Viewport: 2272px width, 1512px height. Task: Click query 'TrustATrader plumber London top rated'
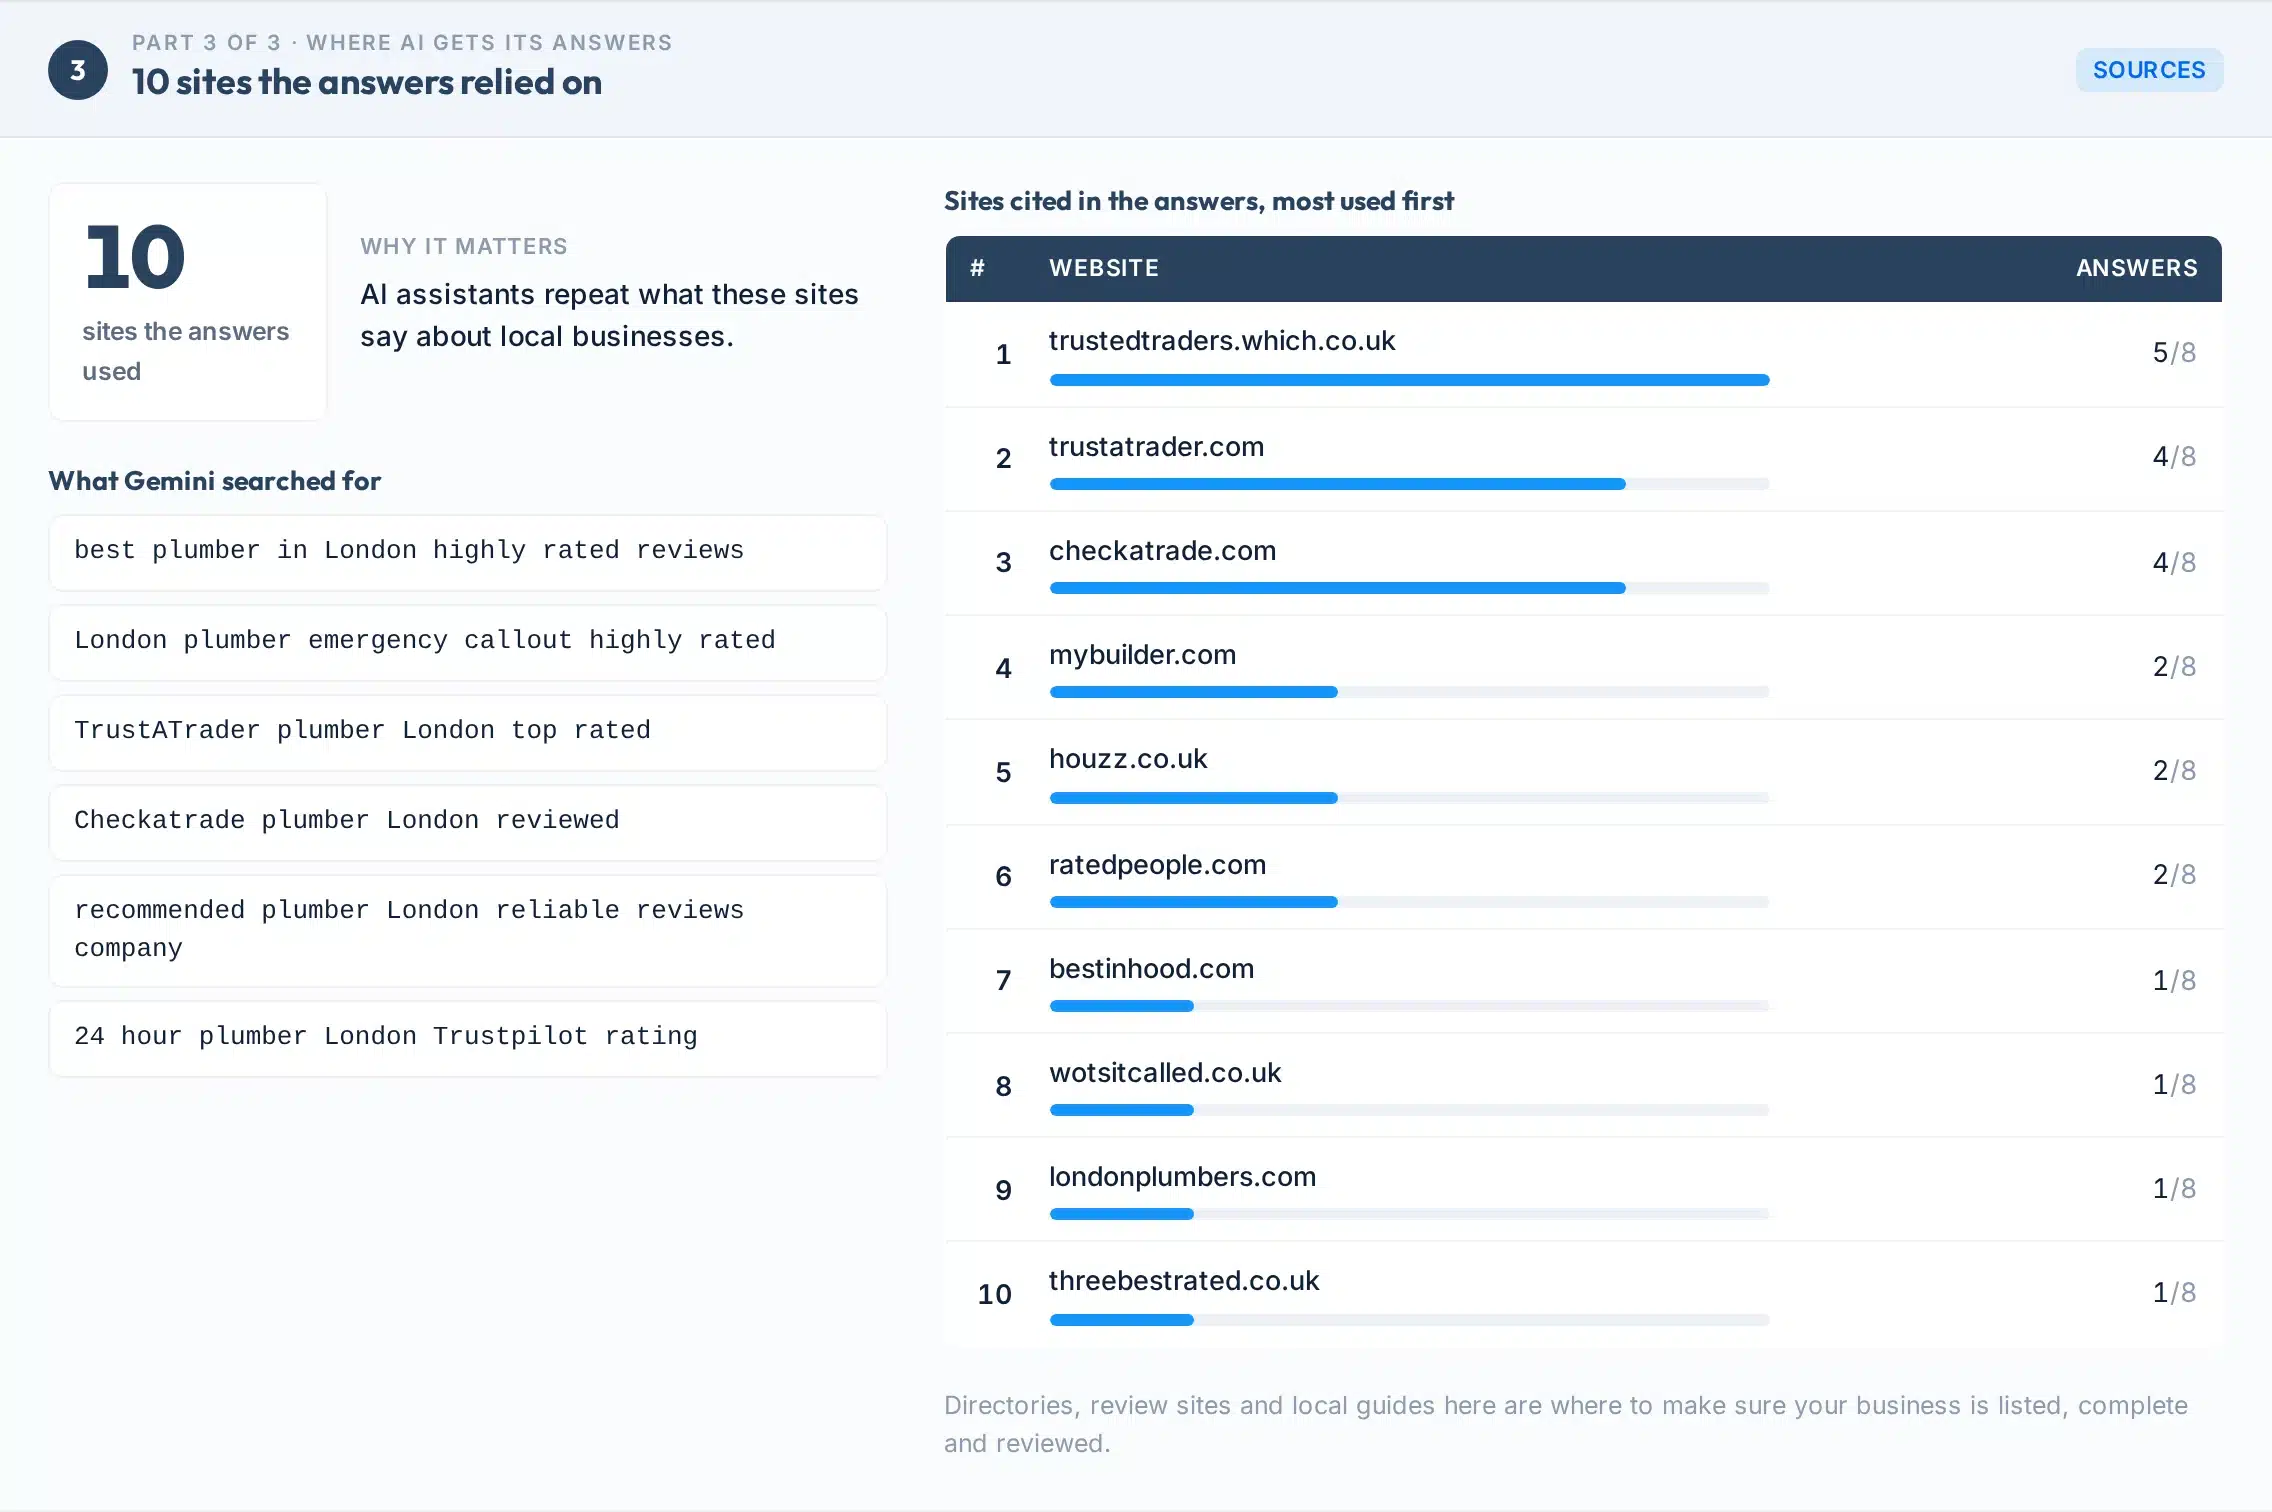coord(468,732)
